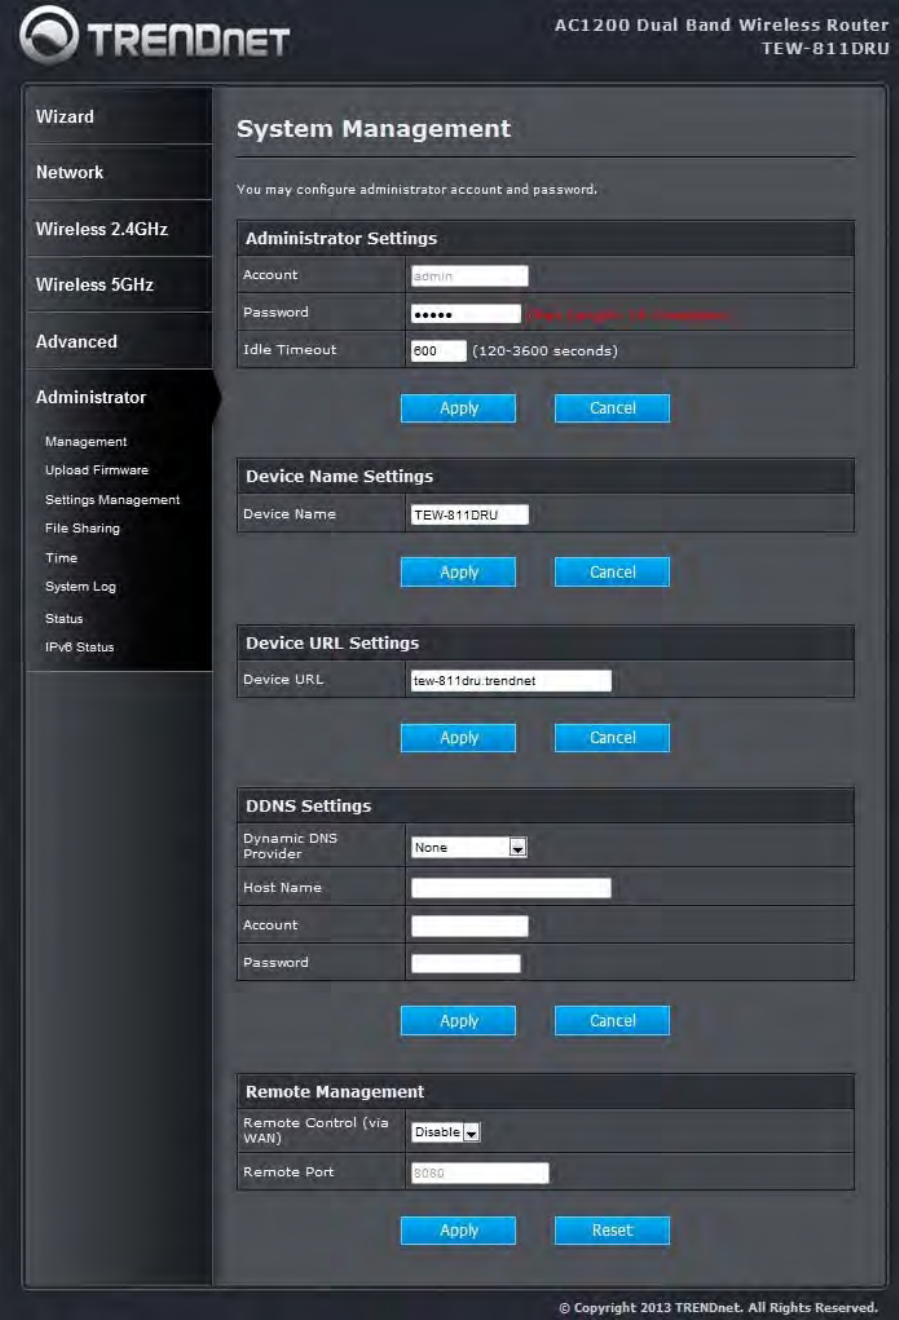Open the Dynamic DNS Provider dropdown

(x=469, y=847)
